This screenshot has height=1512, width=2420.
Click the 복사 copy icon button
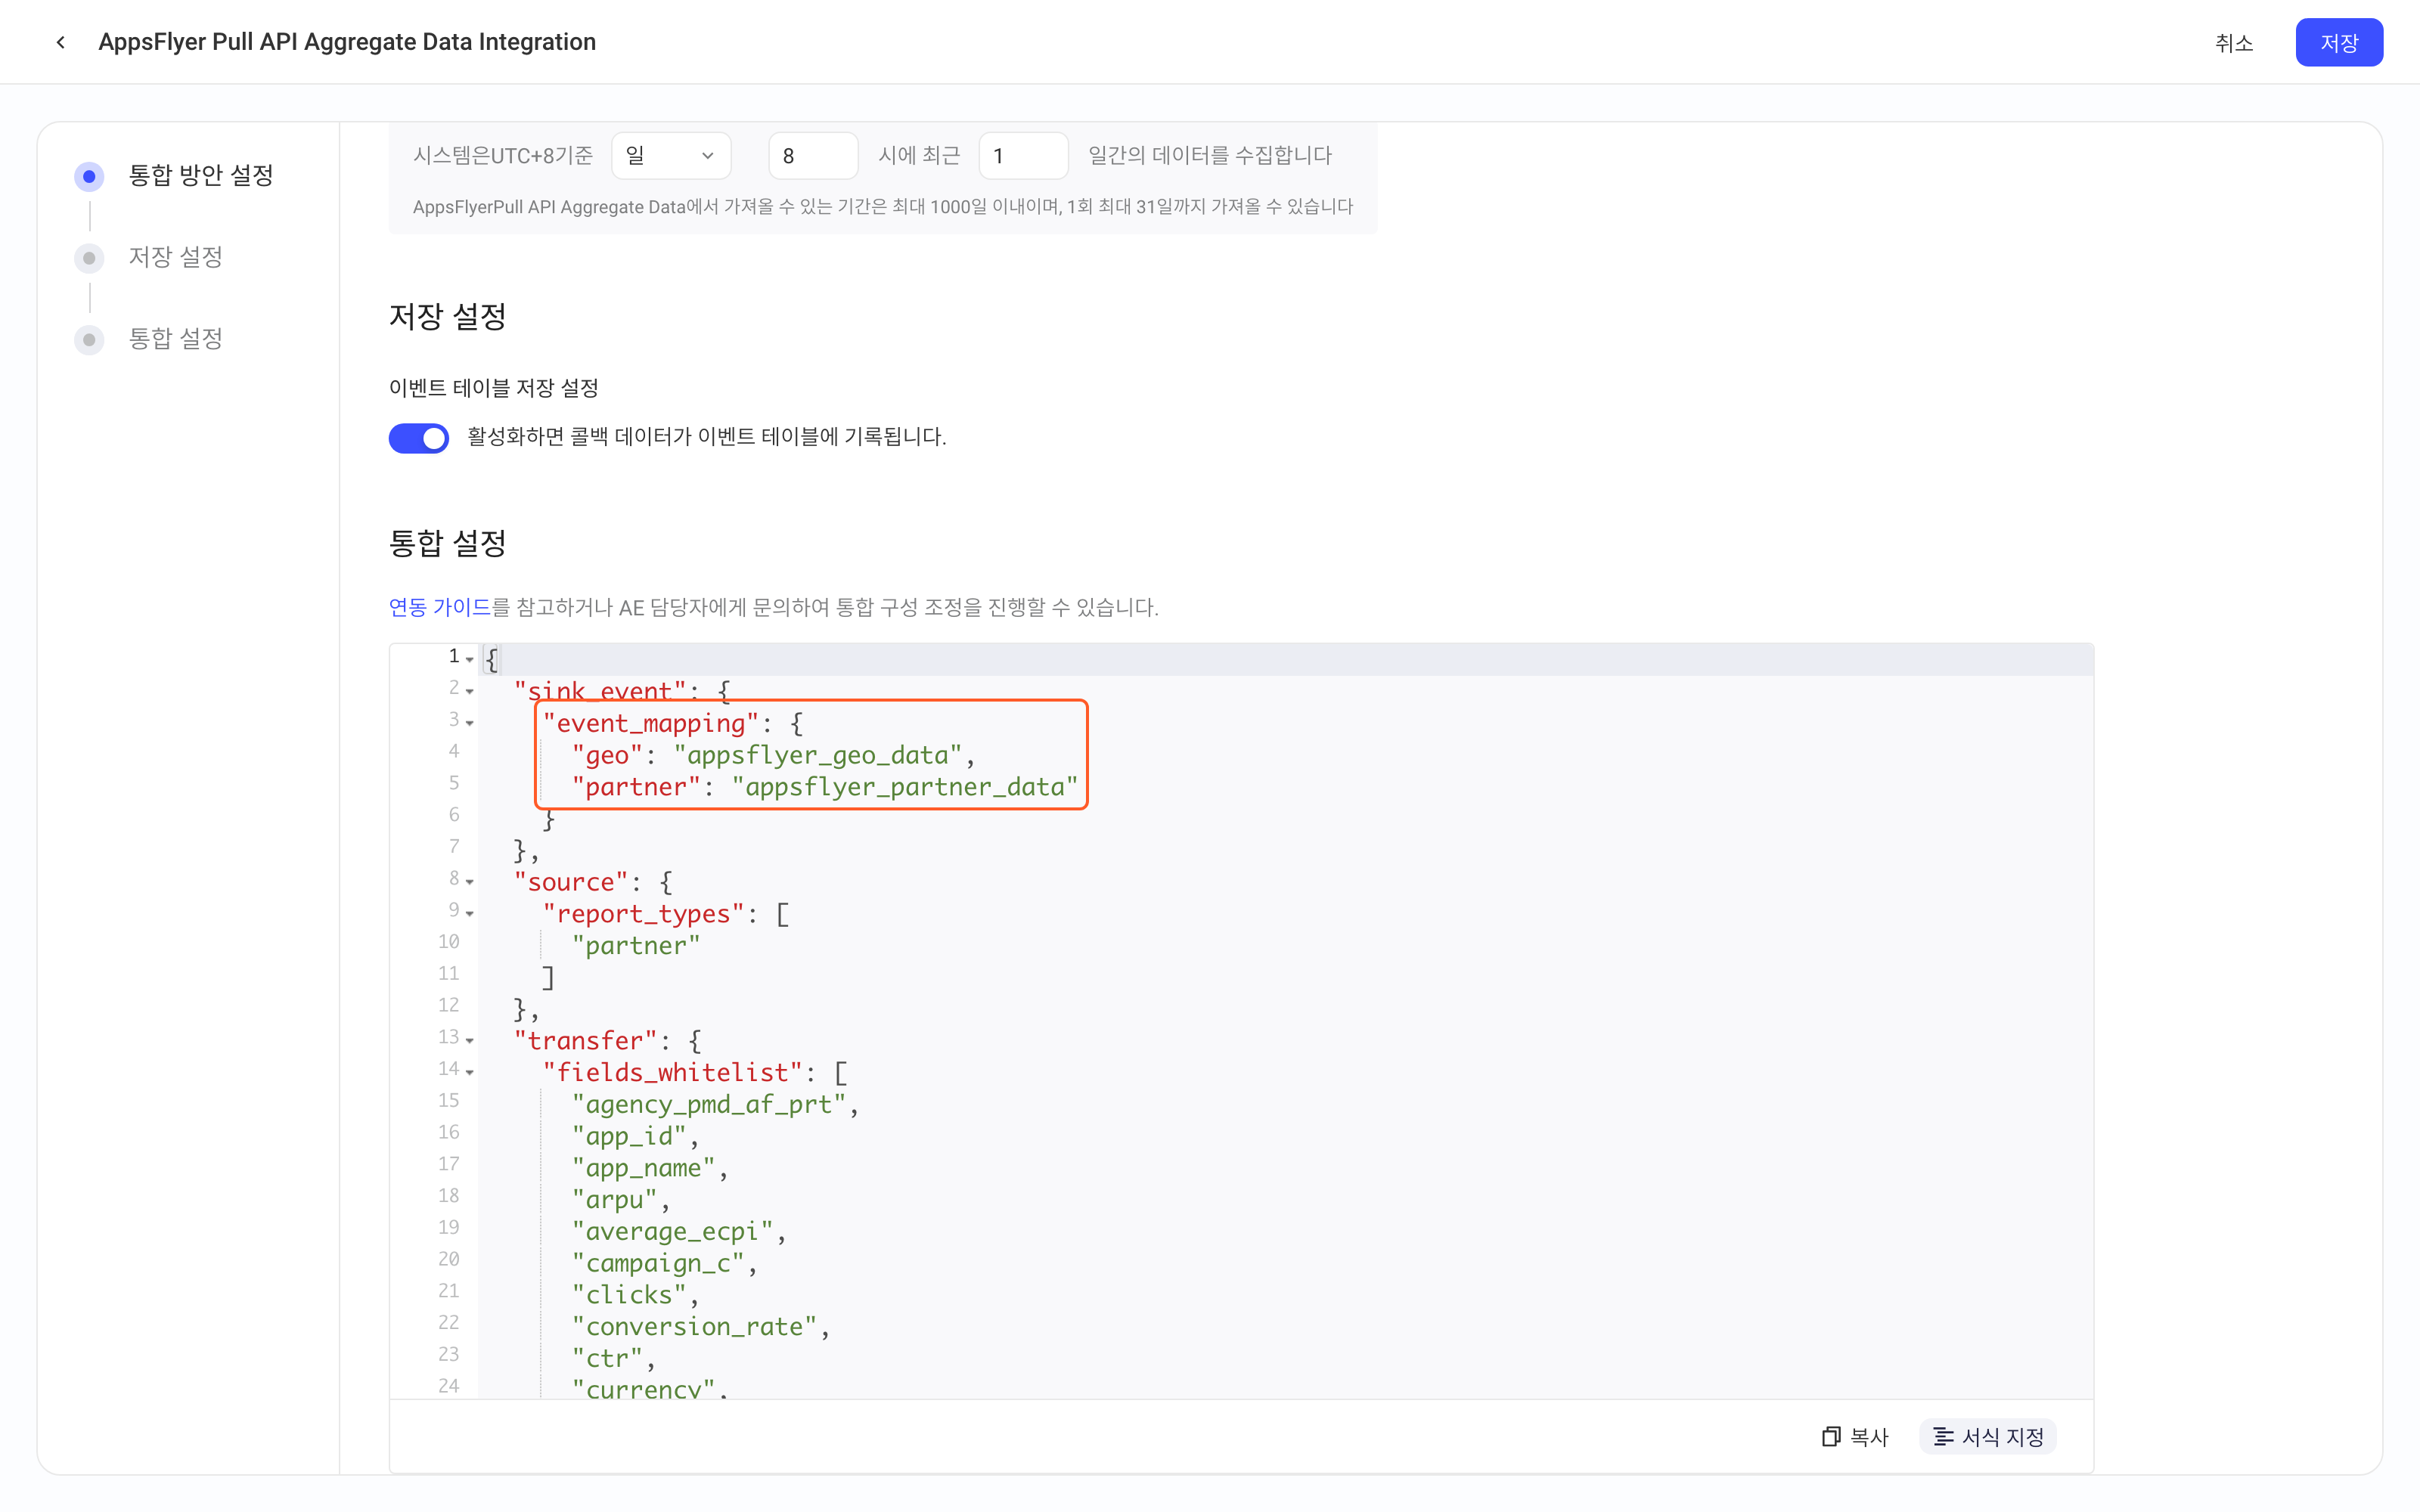1855,1436
